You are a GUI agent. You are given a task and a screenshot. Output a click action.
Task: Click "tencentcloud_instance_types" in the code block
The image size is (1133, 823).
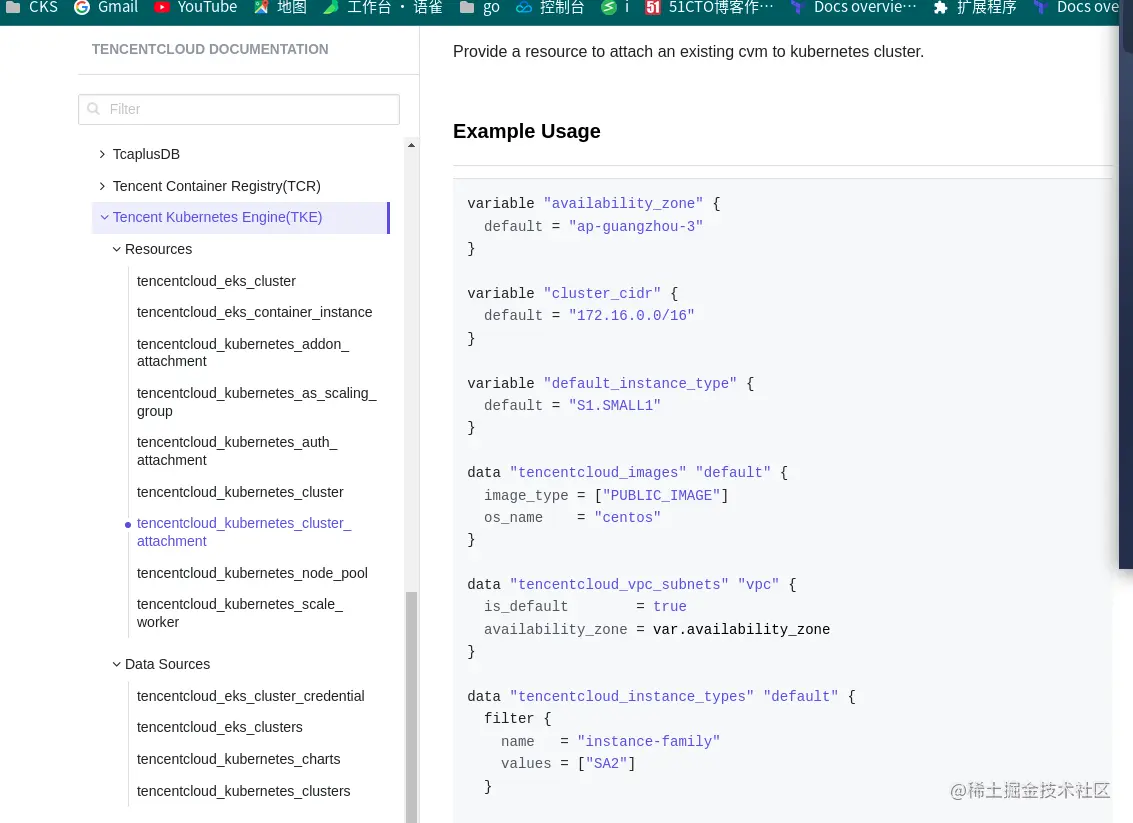[632, 697]
